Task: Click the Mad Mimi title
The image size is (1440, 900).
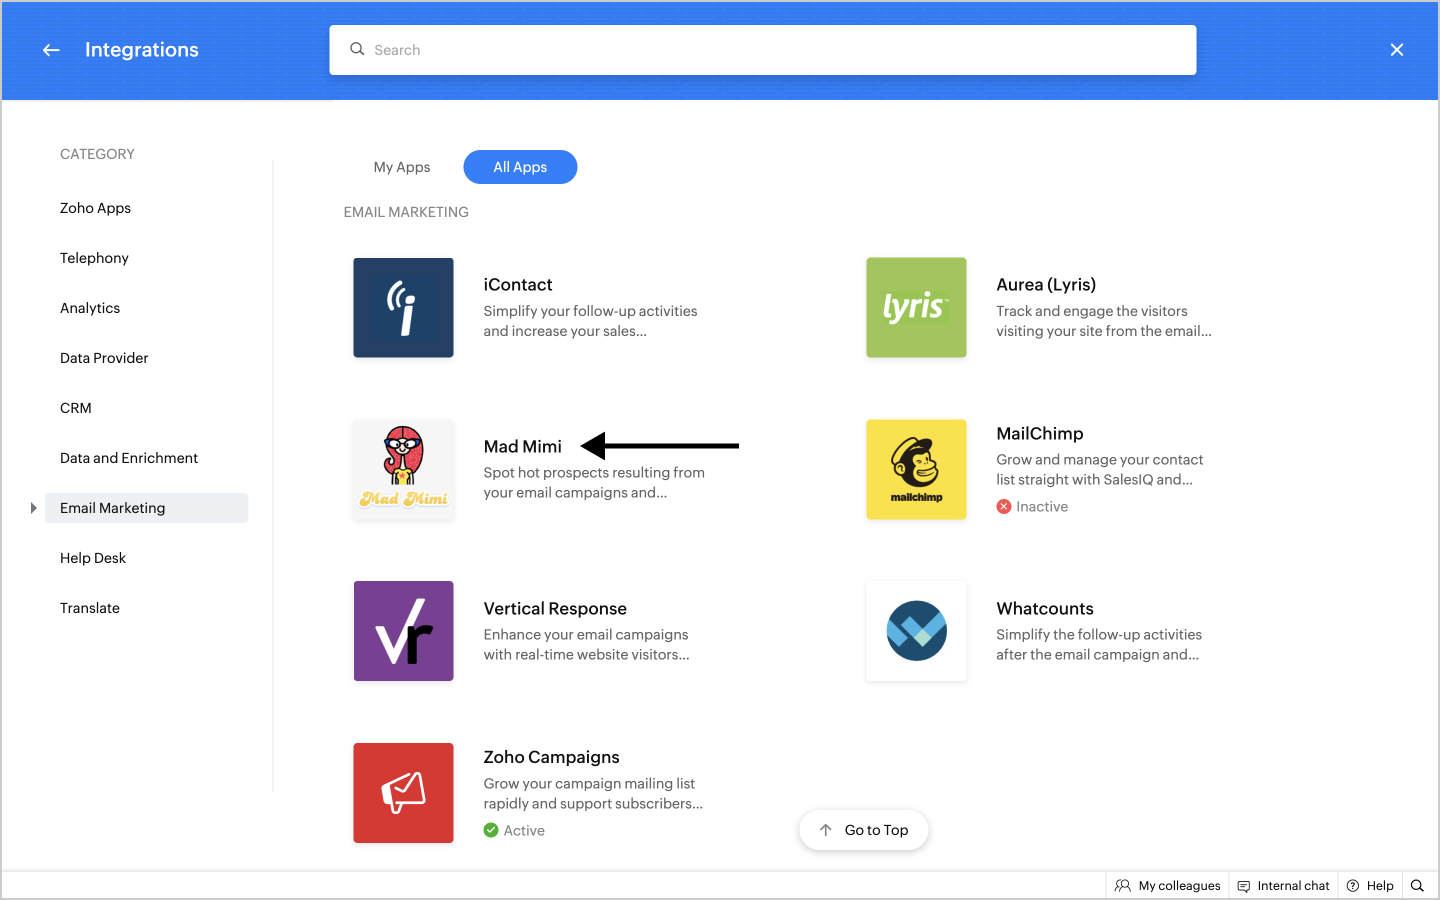Action: 523,446
